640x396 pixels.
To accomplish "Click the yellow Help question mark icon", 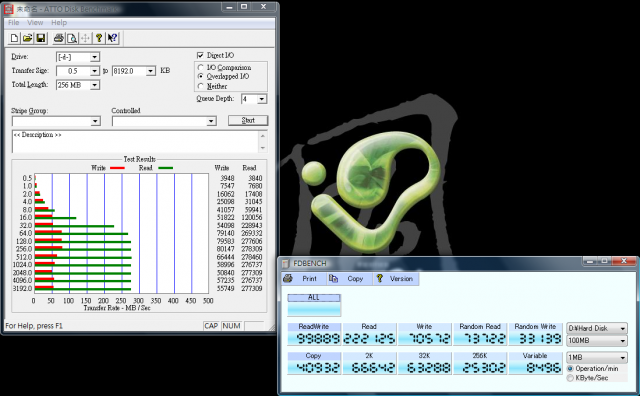I will (x=99, y=38).
